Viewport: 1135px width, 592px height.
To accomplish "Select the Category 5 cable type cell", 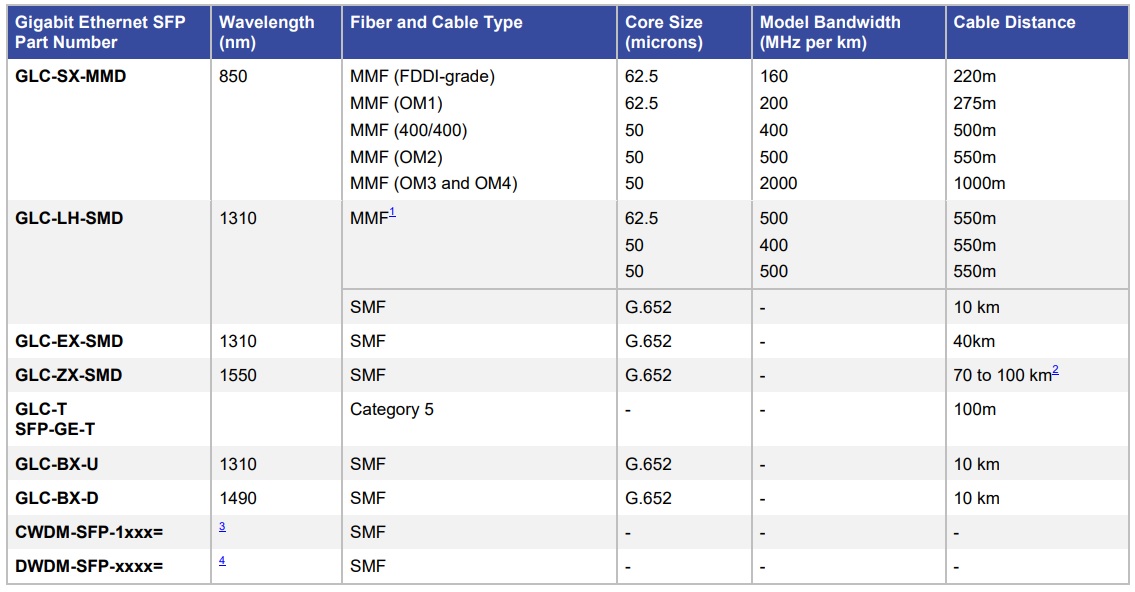I will 392,409.
